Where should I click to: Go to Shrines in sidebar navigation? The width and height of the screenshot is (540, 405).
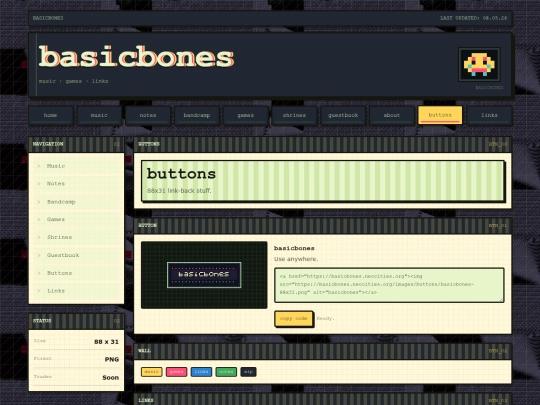click(76, 237)
